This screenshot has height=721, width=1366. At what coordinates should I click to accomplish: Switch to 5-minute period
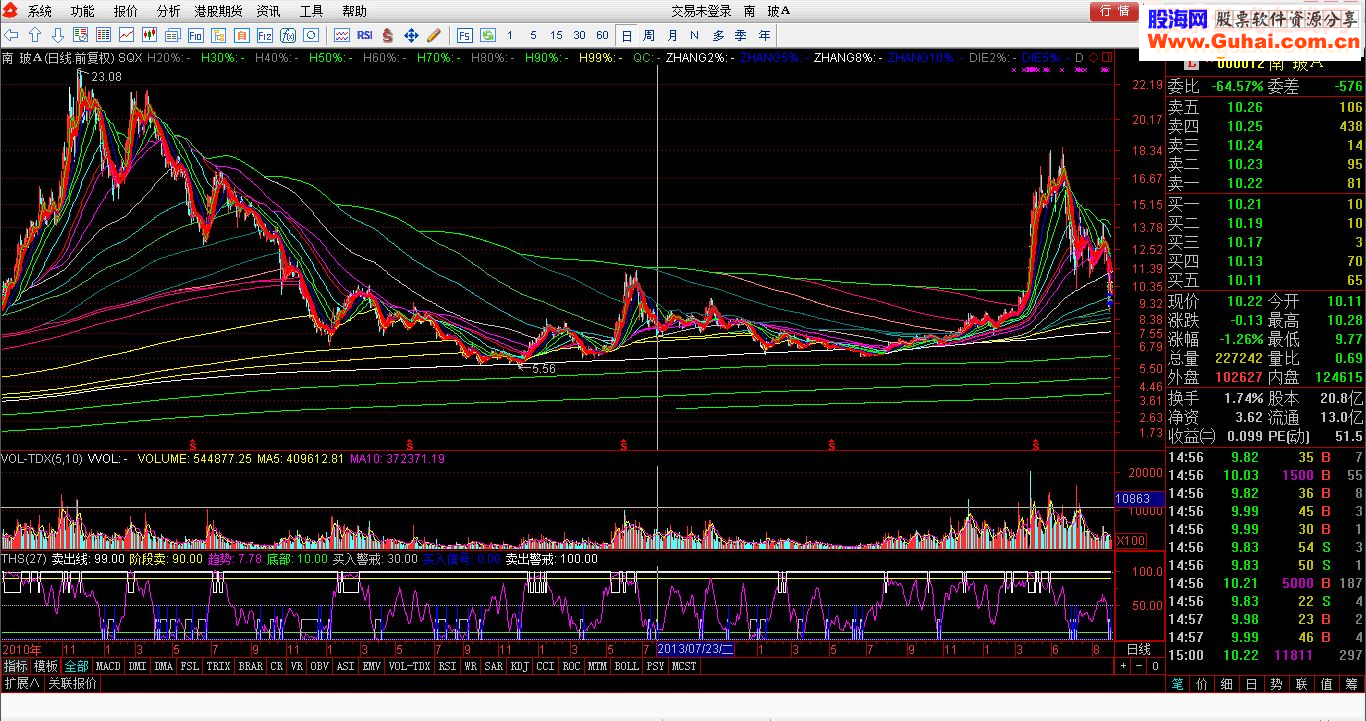coord(533,35)
